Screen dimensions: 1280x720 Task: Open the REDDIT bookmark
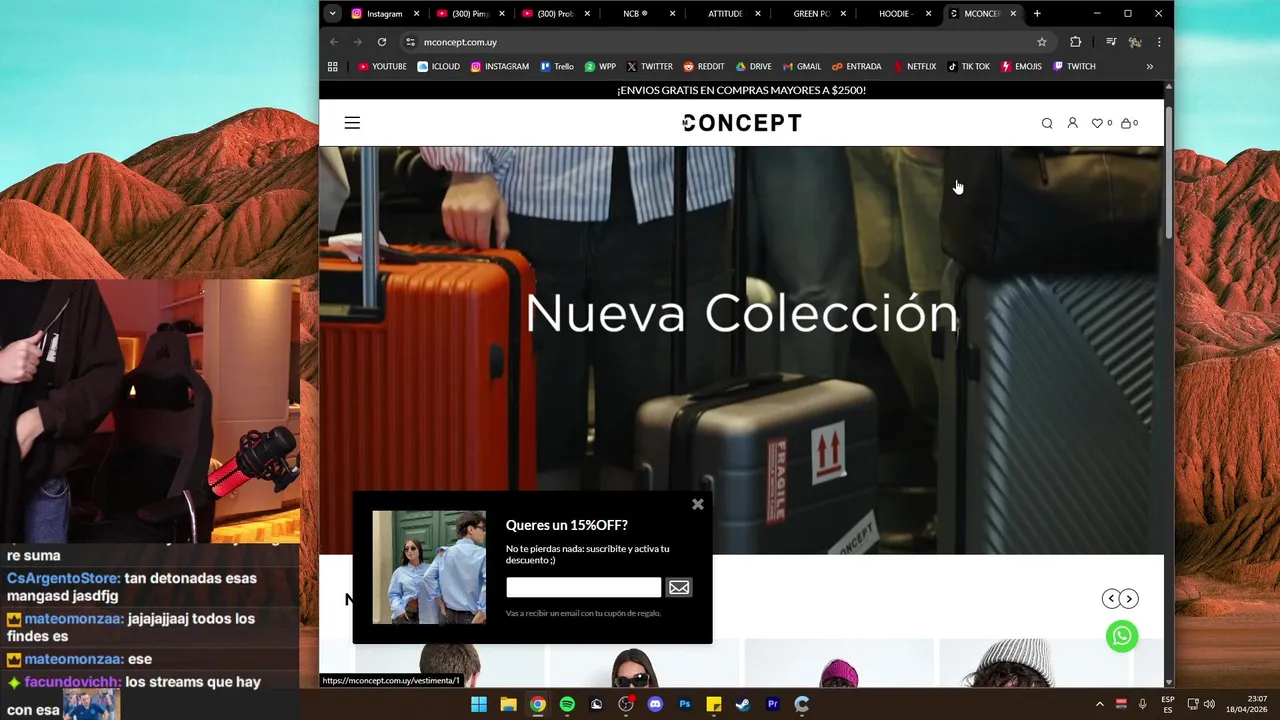coord(704,67)
